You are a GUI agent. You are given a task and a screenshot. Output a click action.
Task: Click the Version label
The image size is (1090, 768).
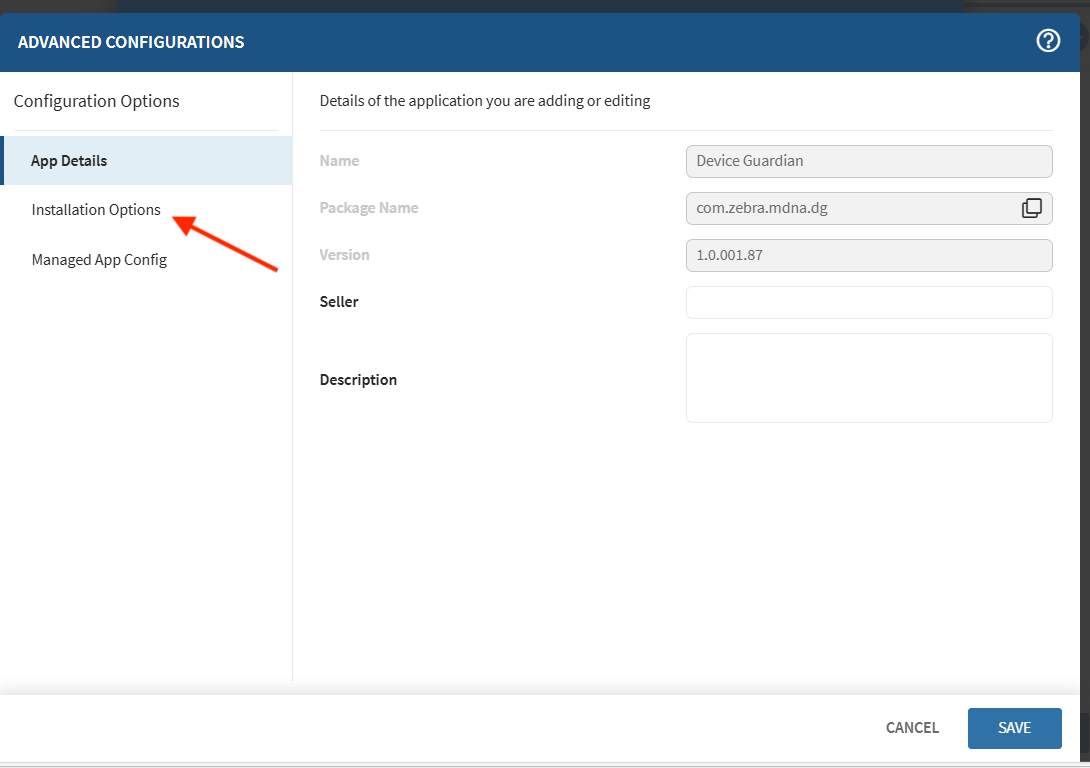[x=344, y=255]
